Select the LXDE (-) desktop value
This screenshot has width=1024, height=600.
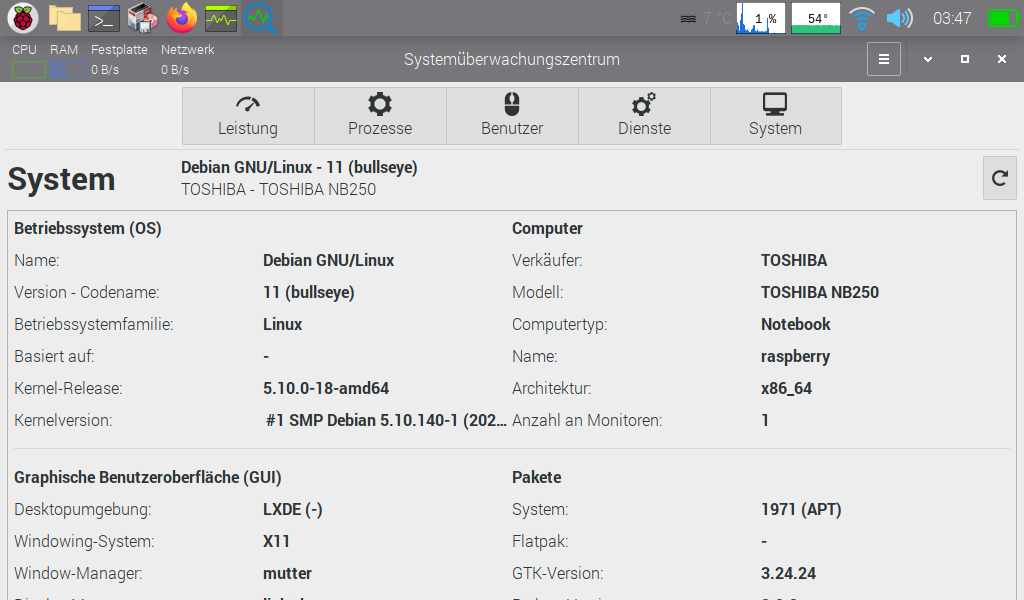pos(293,510)
